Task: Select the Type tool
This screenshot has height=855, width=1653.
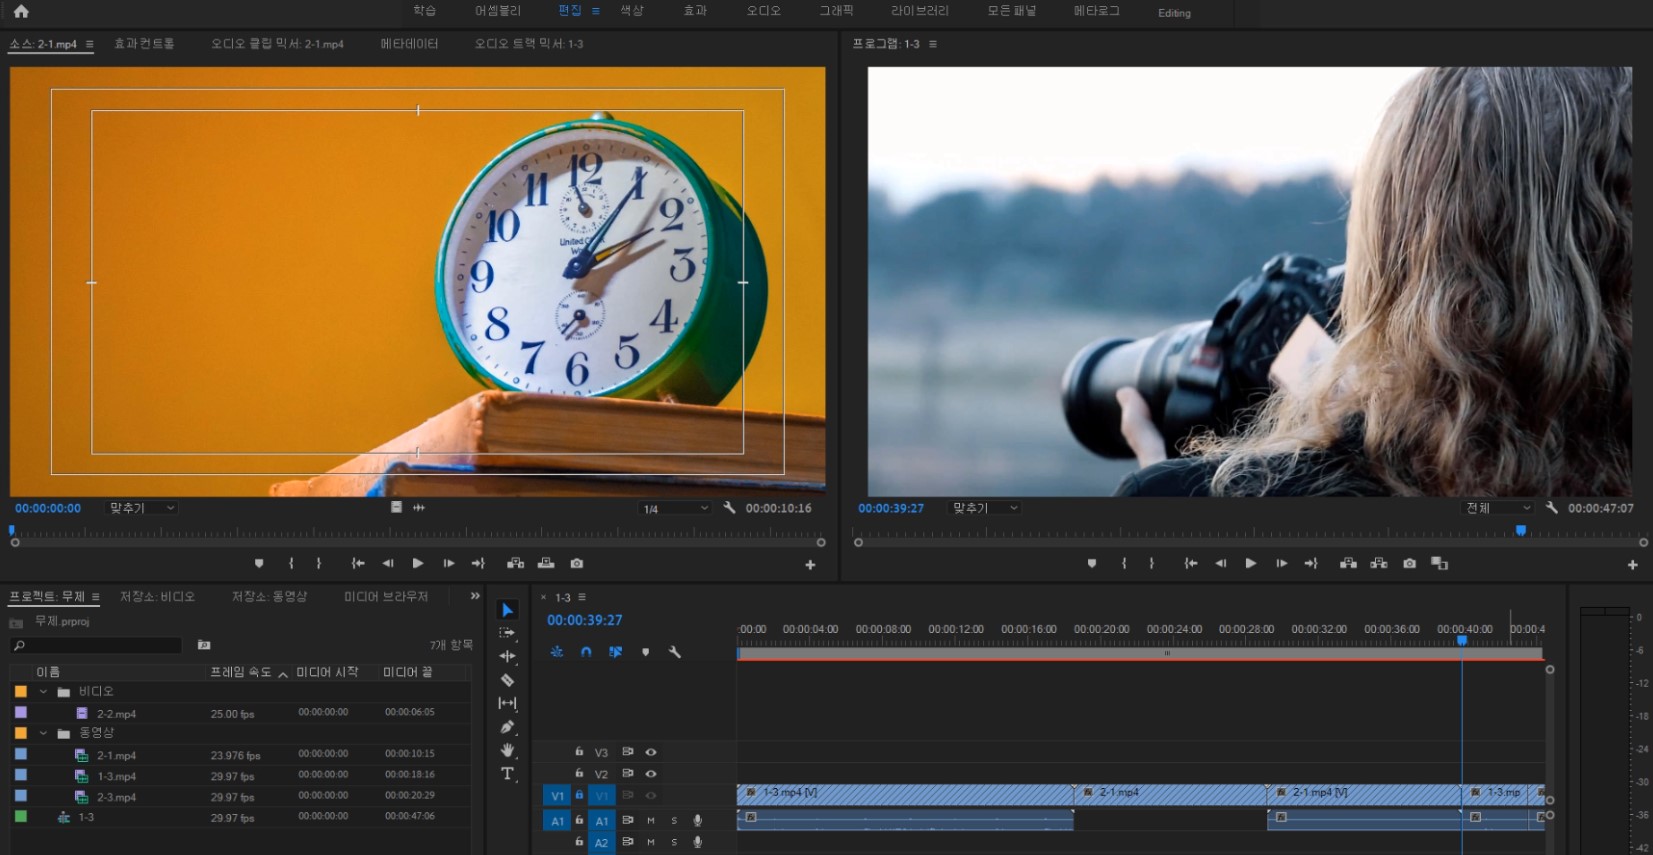Action: point(507,774)
